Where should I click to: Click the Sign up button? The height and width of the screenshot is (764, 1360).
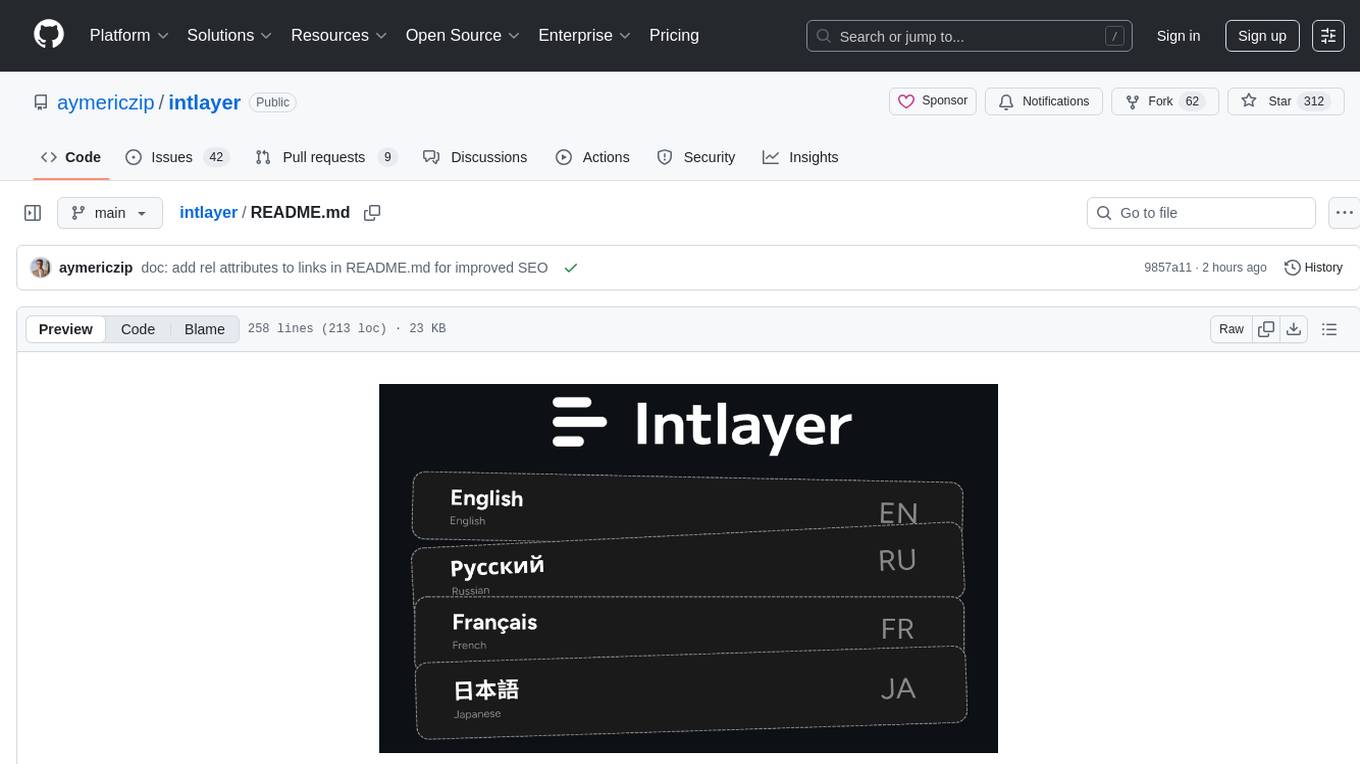click(x=1262, y=36)
